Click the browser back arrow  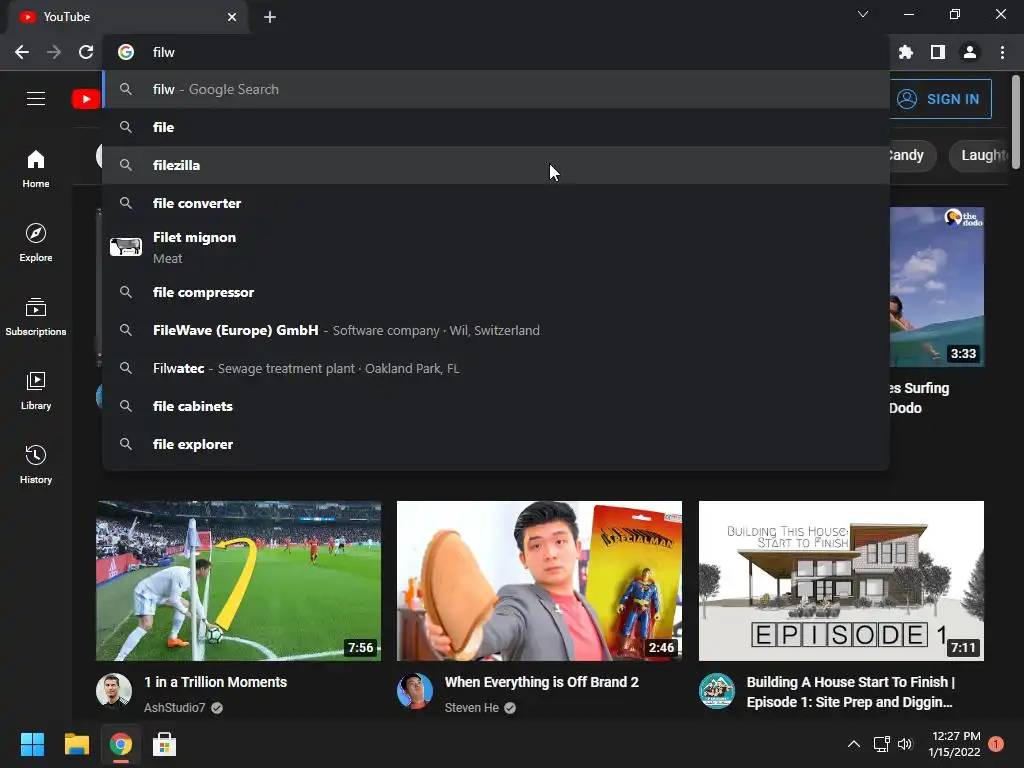[22, 52]
